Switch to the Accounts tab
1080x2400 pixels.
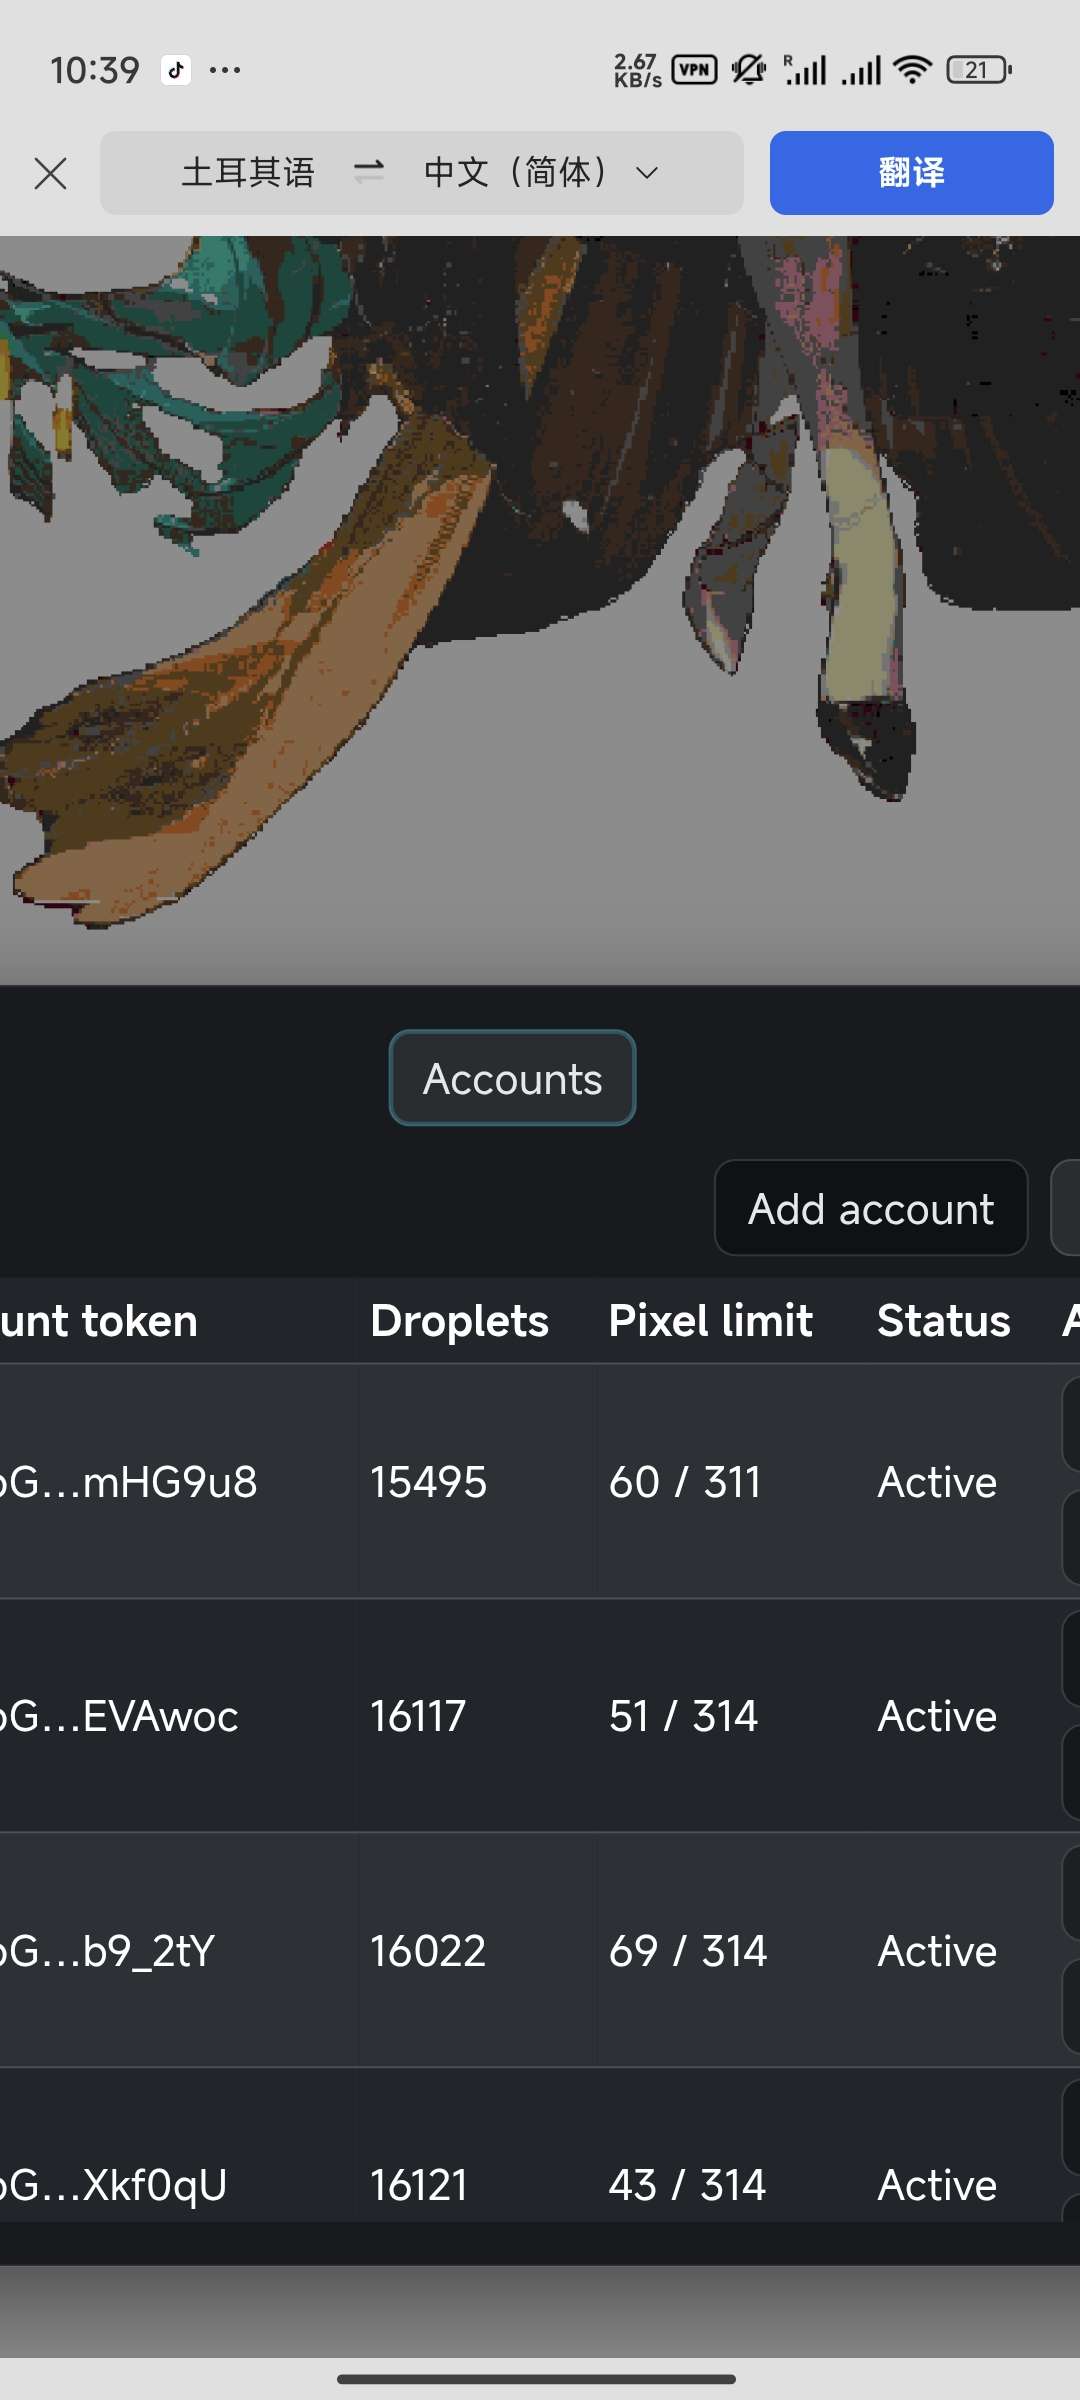[x=512, y=1078]
